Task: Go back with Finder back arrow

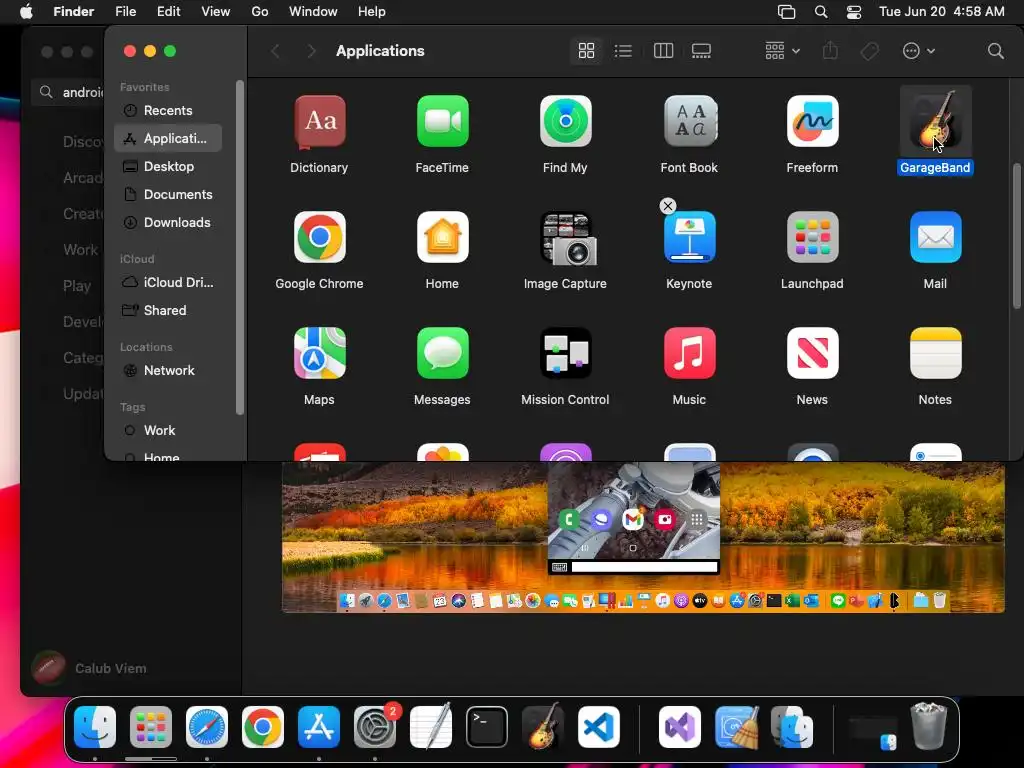Action: pyautogui.click(x=276, y=51)
